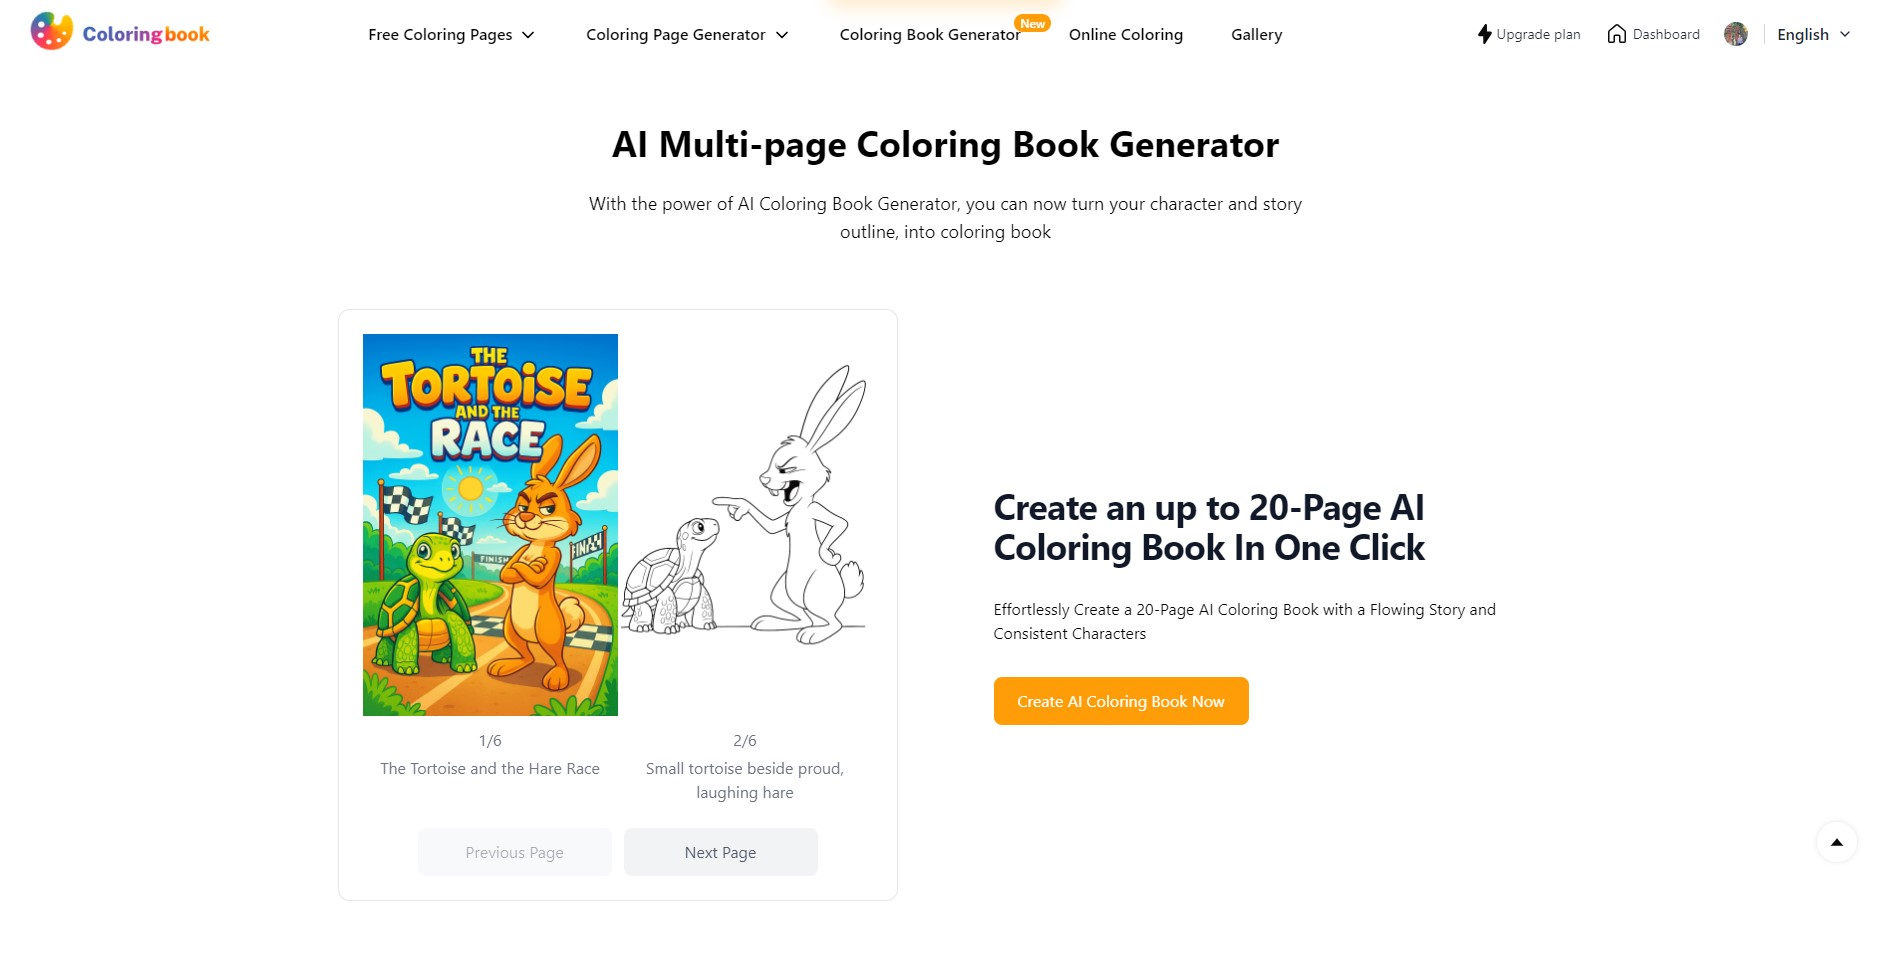Open the user profile avatar
Screen dimensions: 1895x957
[x=1736, y=34]
